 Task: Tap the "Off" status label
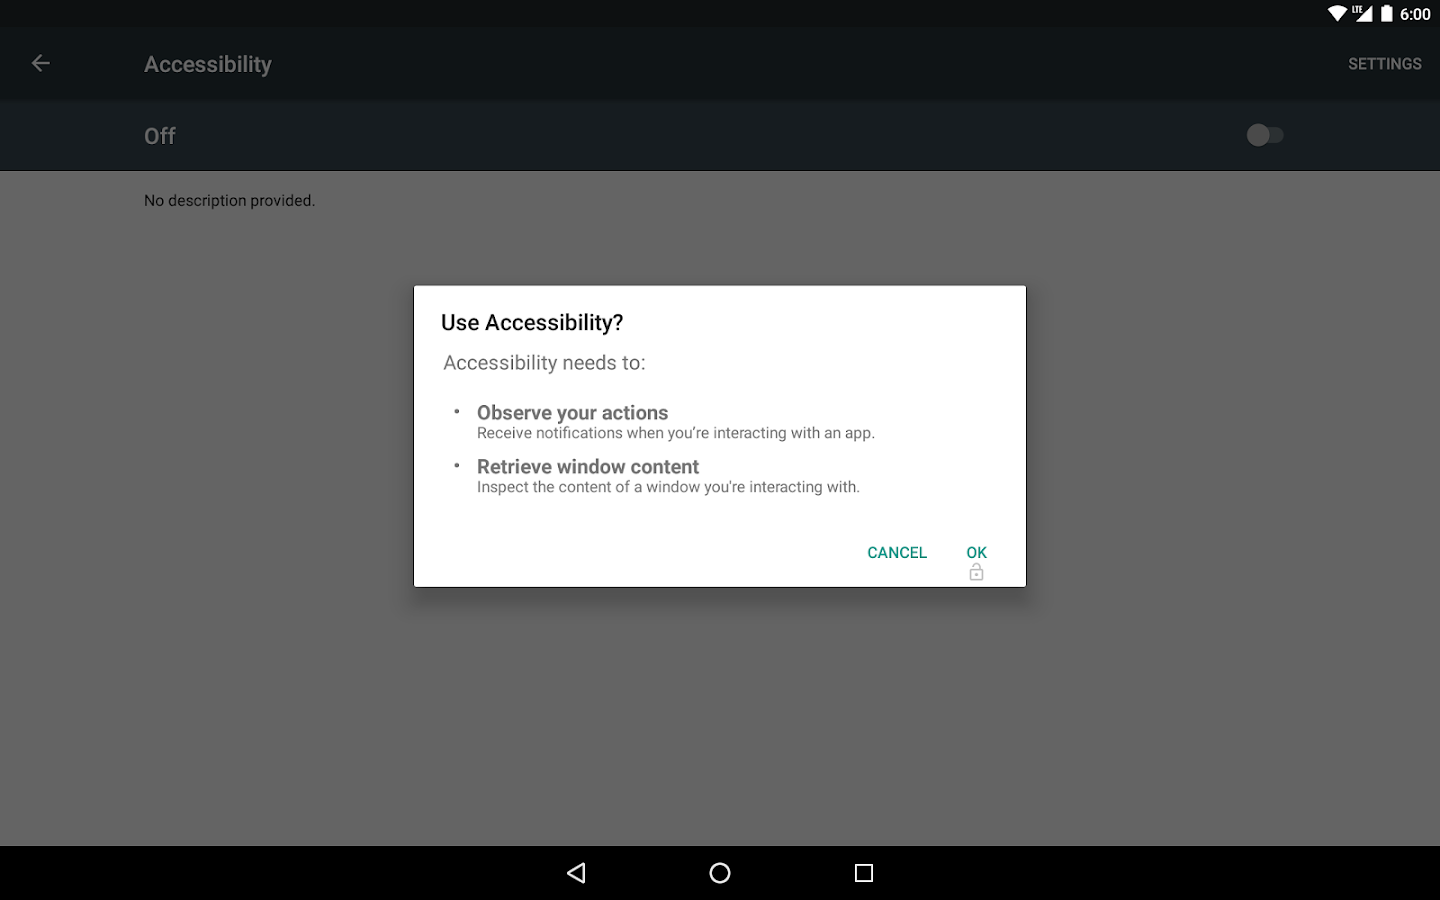click(160, 136)
